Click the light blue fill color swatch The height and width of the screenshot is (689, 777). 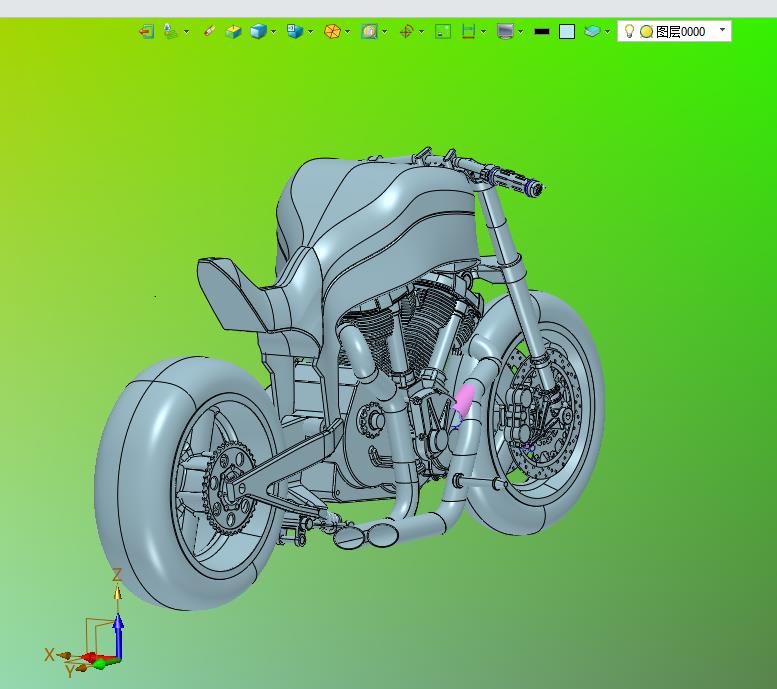pyautogui.click(x=567, y=32)
